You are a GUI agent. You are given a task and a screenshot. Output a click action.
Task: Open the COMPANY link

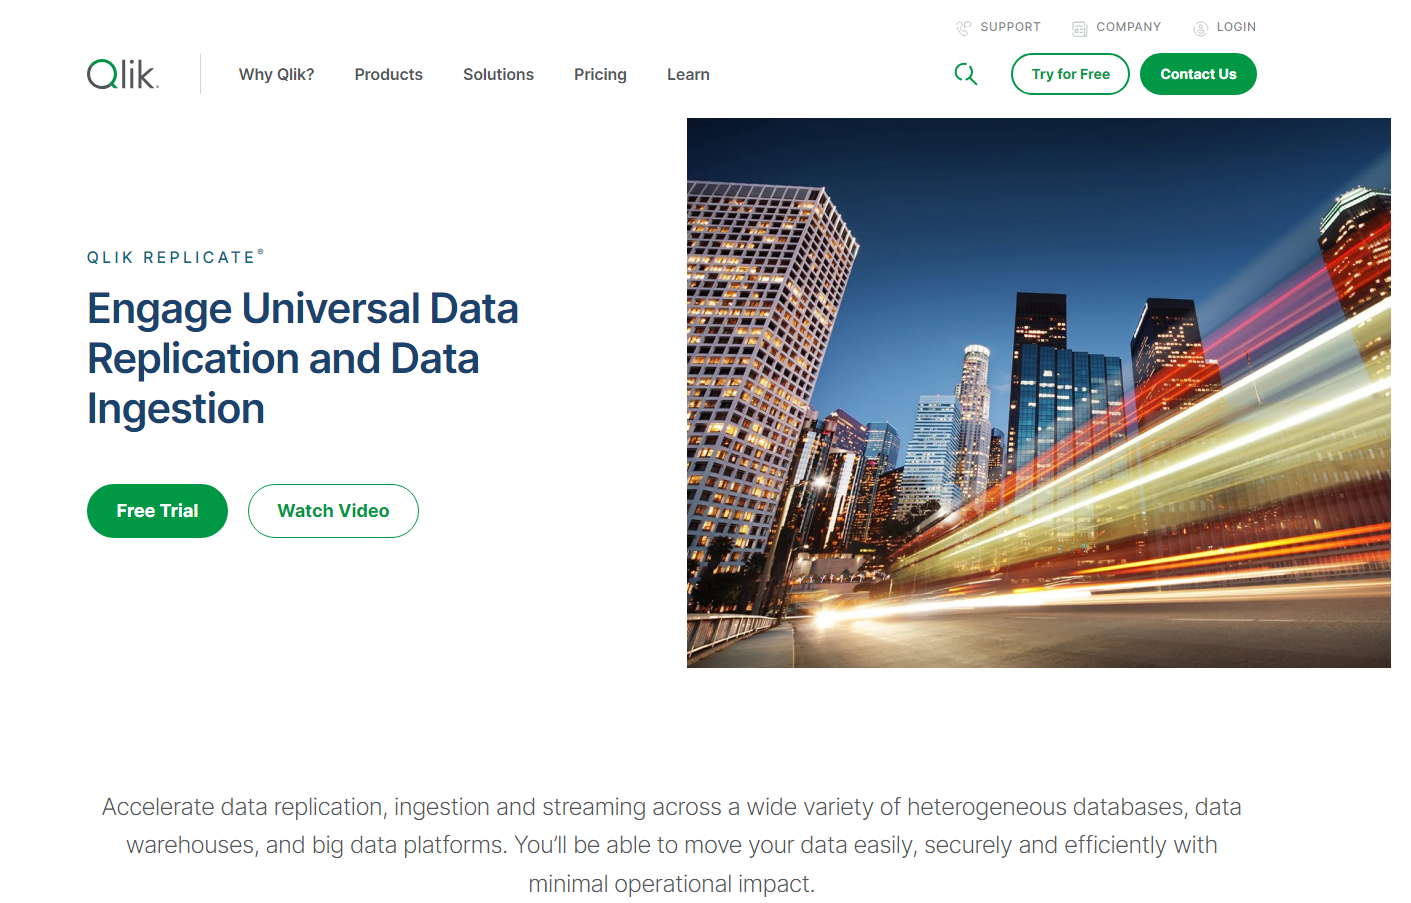click(x=1126, y=27)
